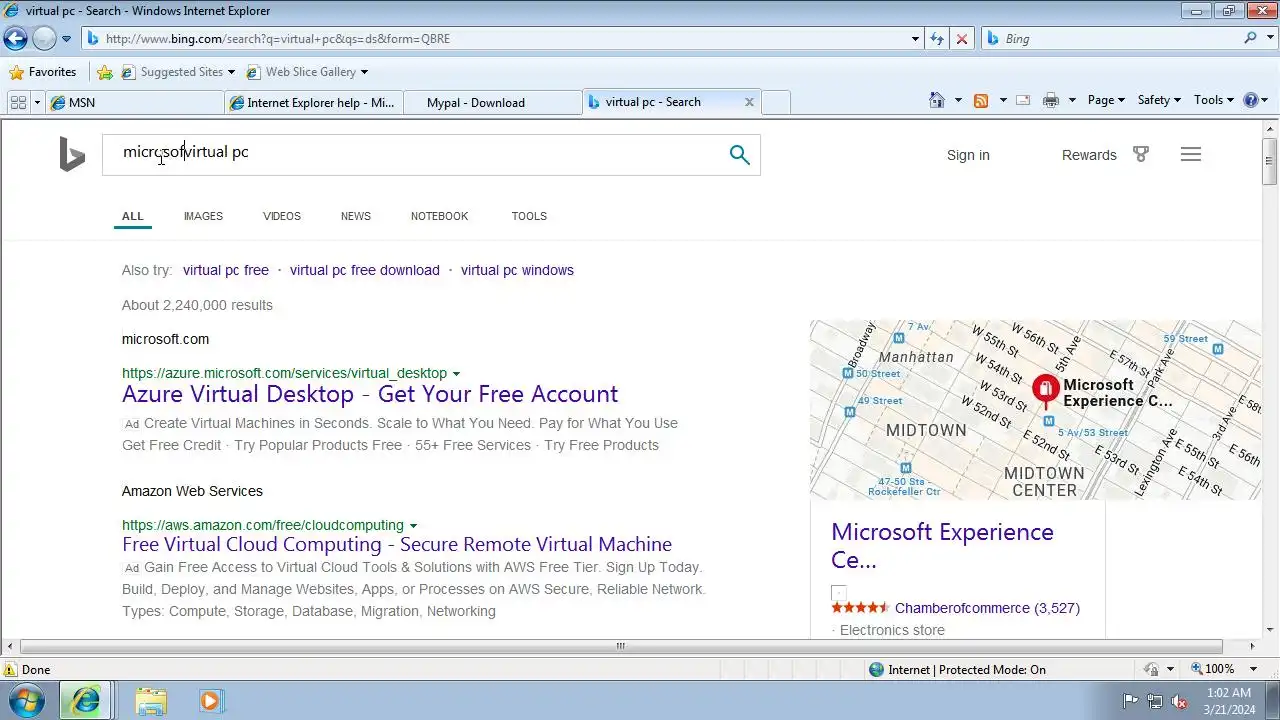Switch to the MSN tab
The height and width of the screenshot is (720, 1280).
[135, 102]
